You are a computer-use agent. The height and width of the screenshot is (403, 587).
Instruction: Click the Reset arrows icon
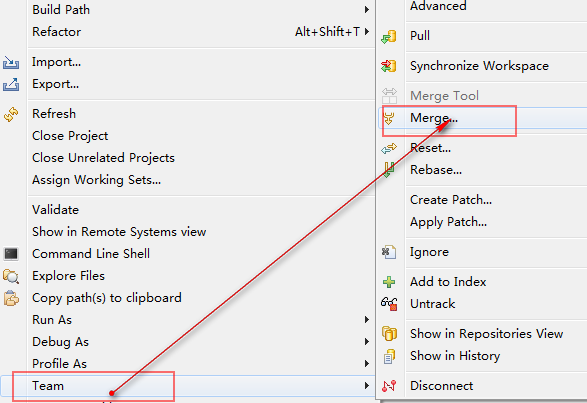coord(389,148)
